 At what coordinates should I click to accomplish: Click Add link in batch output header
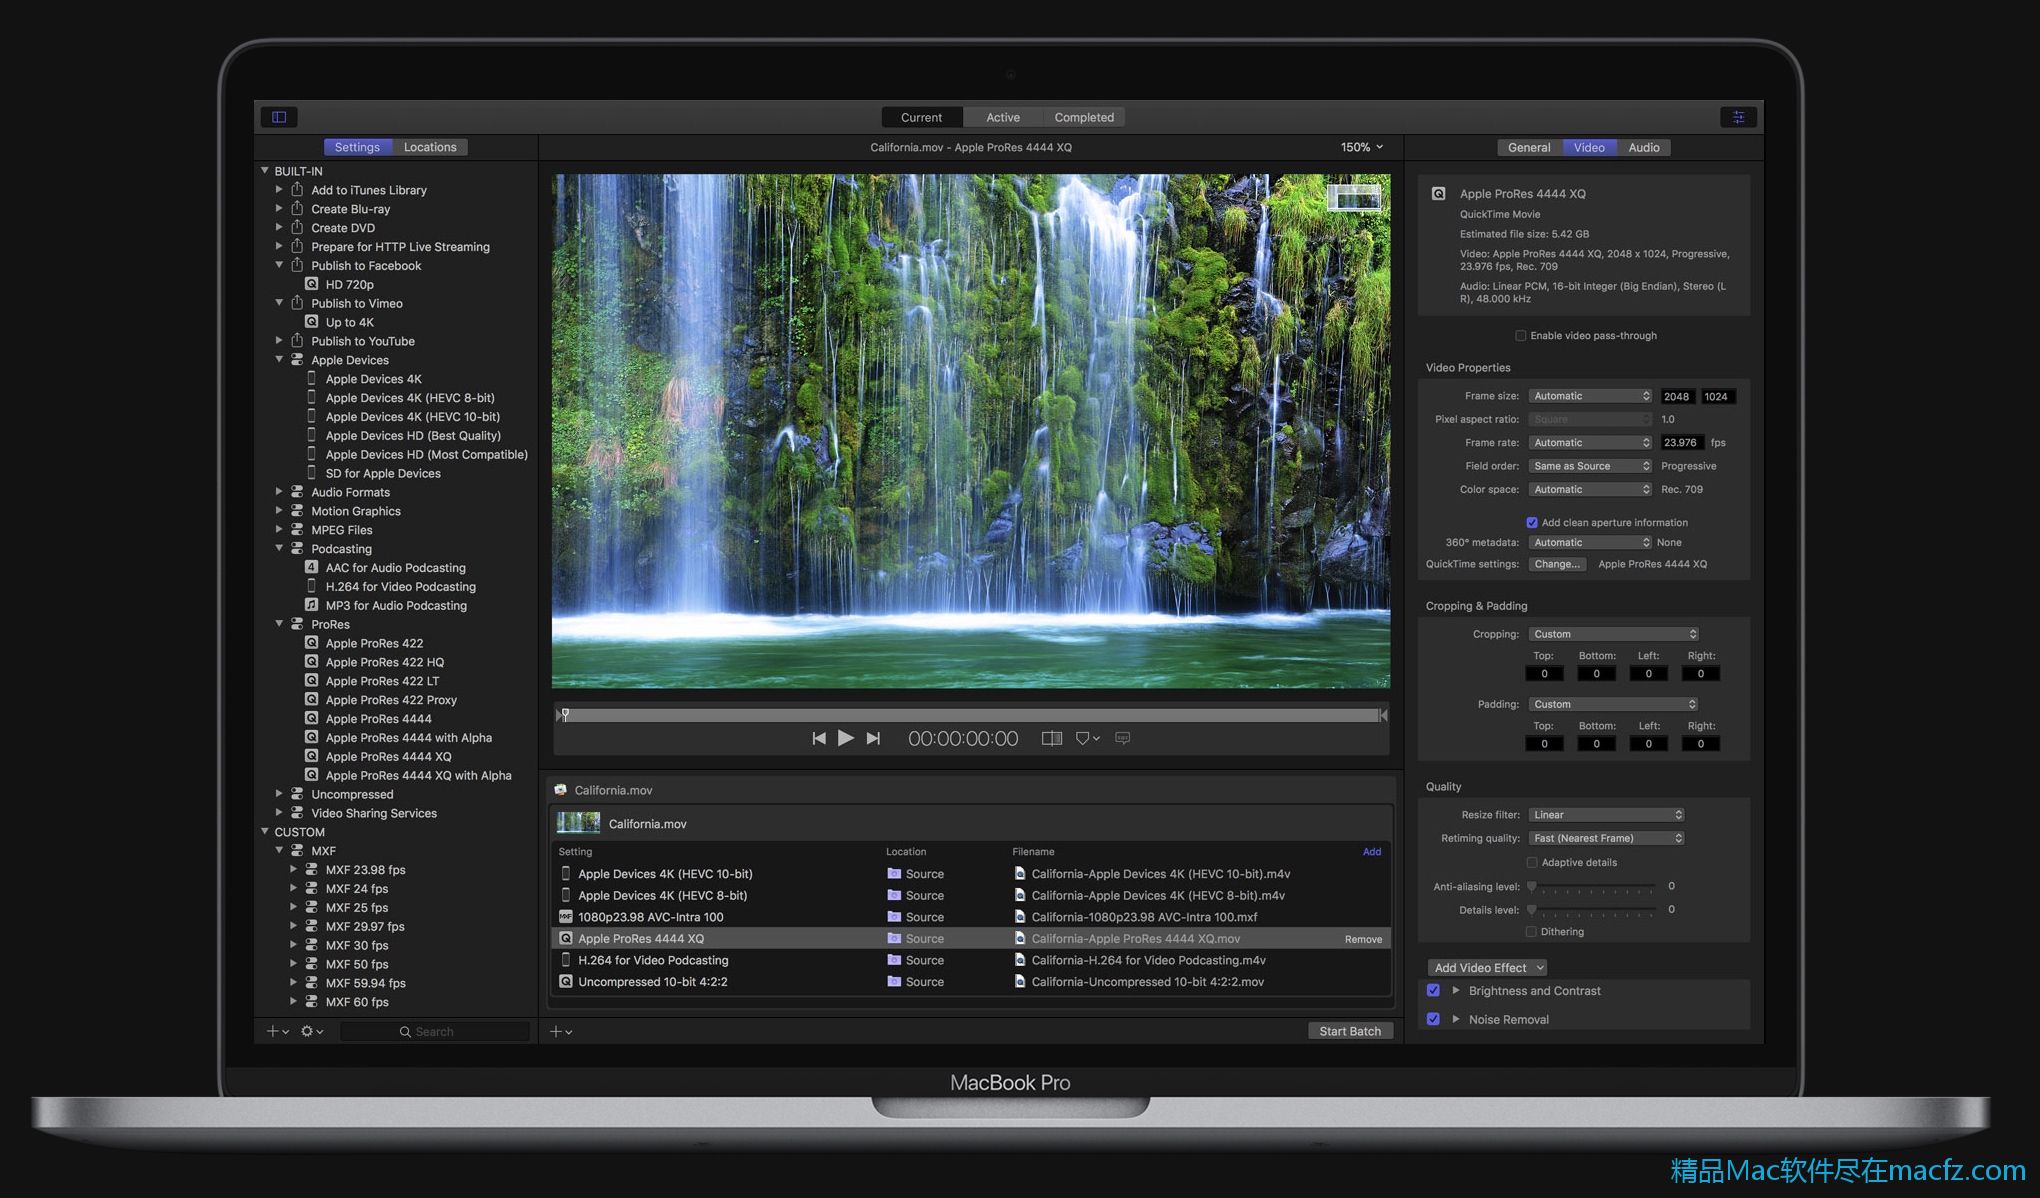point(1371,852)
